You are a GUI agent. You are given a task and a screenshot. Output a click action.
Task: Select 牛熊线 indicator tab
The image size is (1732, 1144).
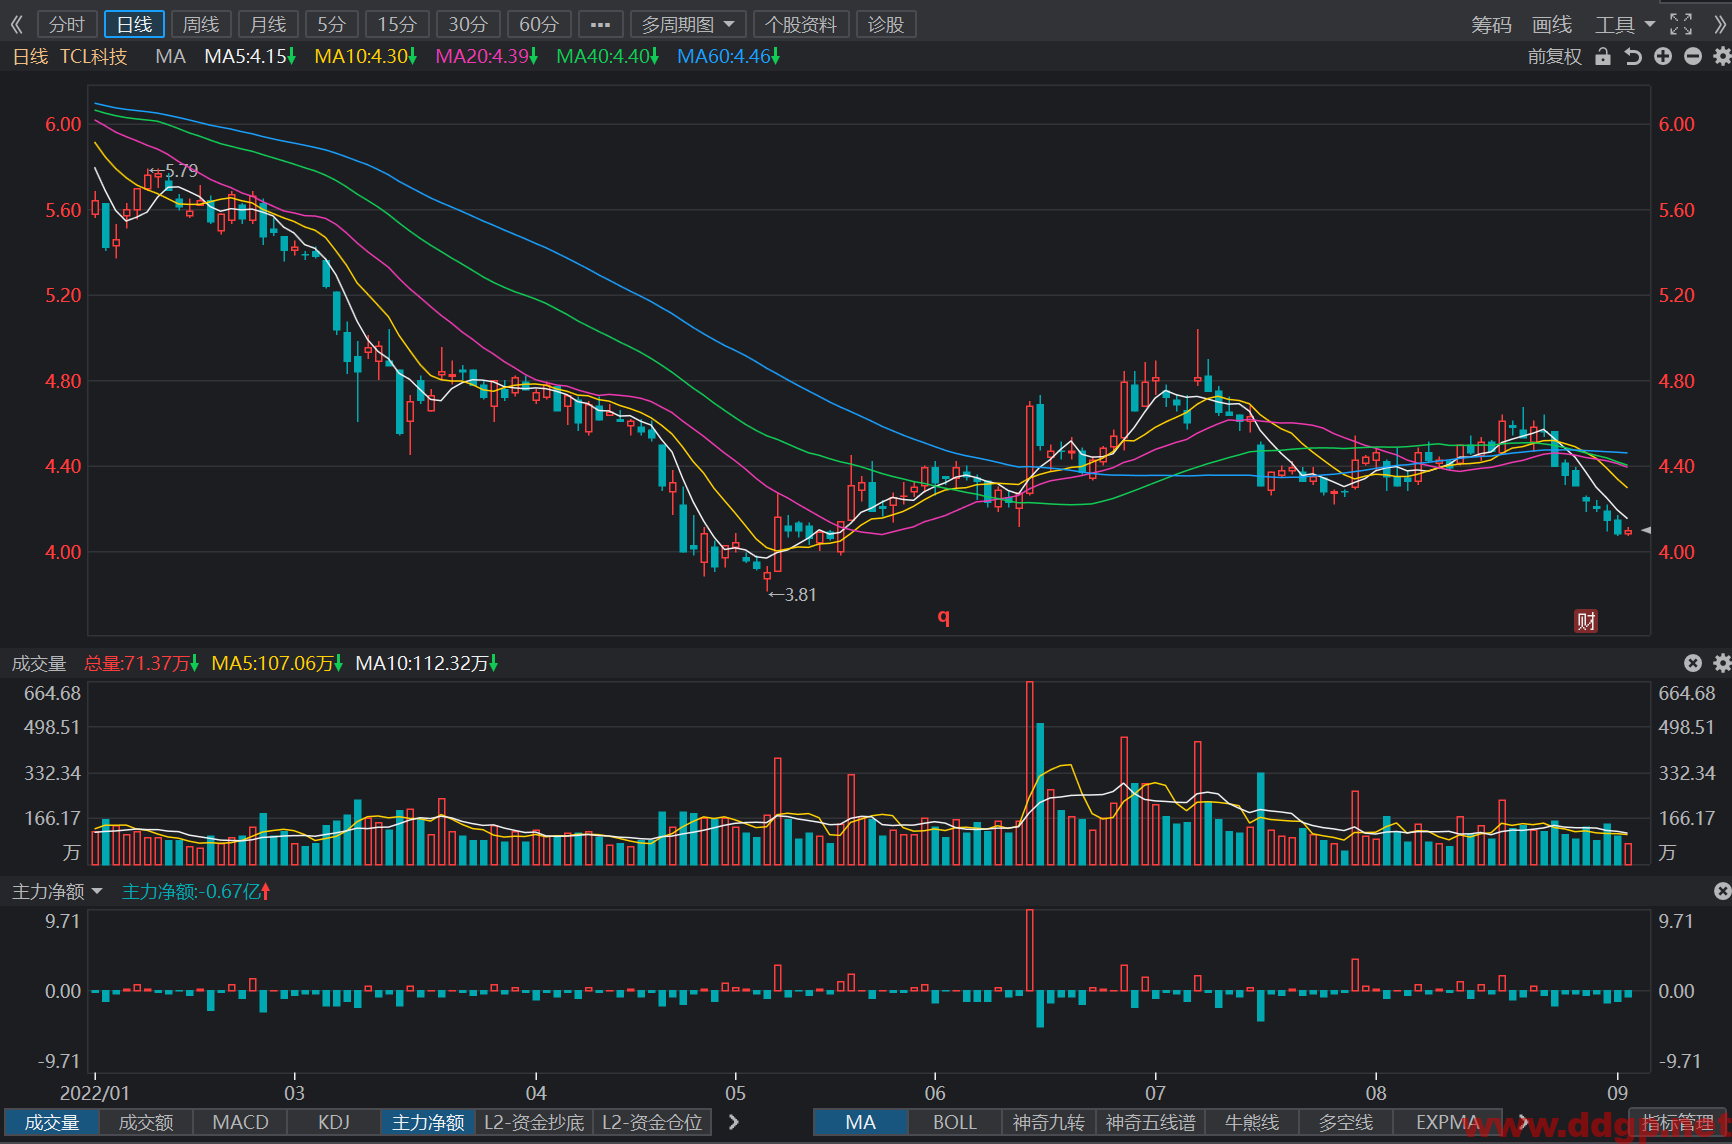[x=1252, y=1122]
